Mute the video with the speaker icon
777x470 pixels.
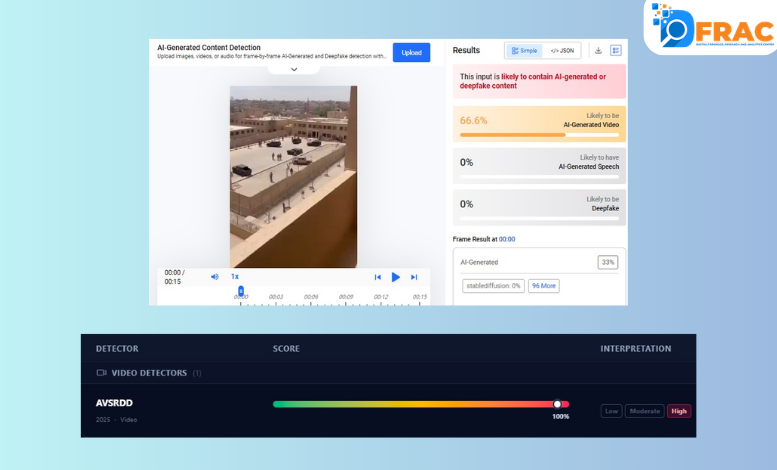214,277
